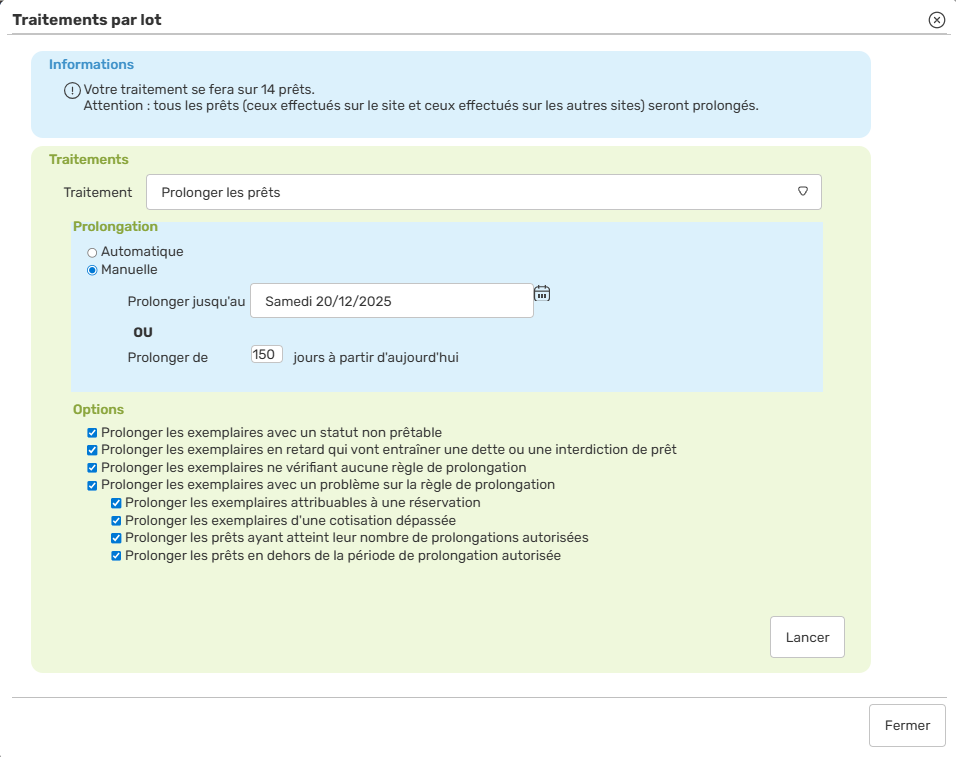The width and height of the screenshot is (956, 757).
Task: Select the Automatique radio button
Action: tap(92, 252)
